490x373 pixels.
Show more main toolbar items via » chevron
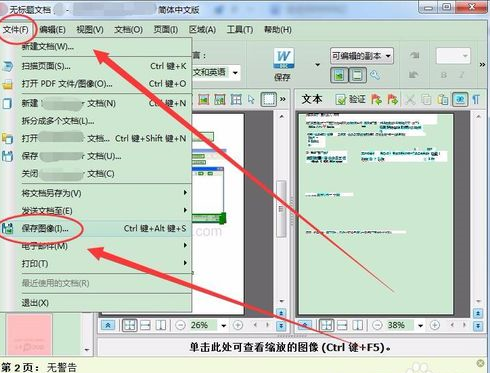[482, 64]
